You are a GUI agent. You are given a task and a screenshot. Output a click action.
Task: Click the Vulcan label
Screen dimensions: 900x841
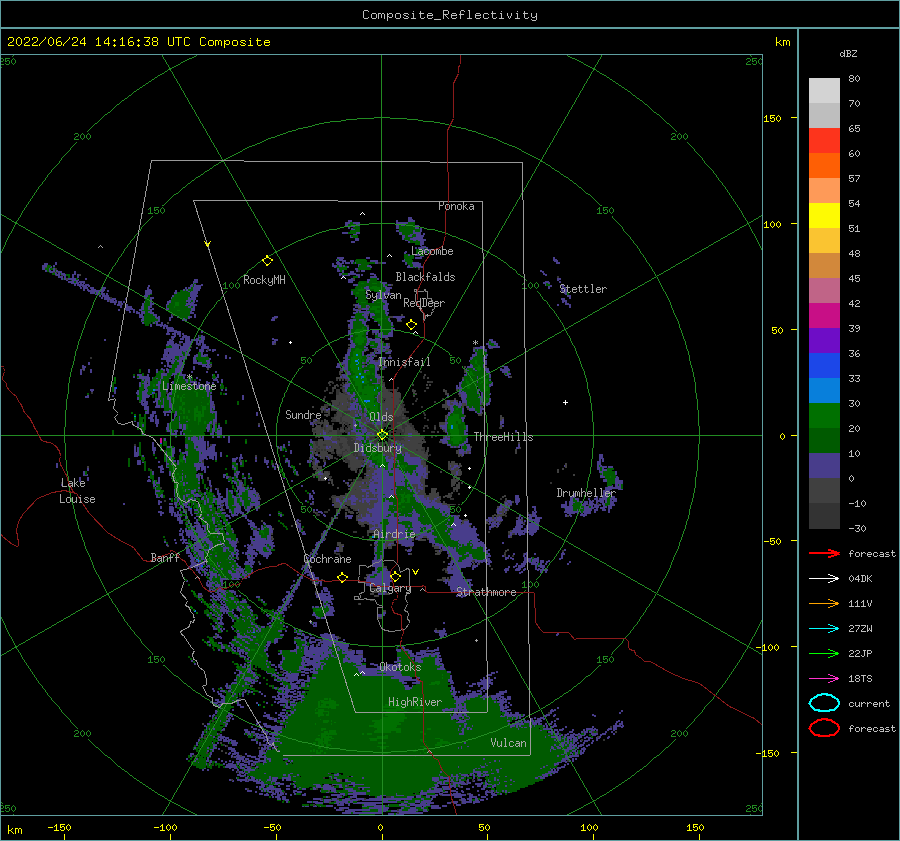pyautogui.click(x=509, y=743)
